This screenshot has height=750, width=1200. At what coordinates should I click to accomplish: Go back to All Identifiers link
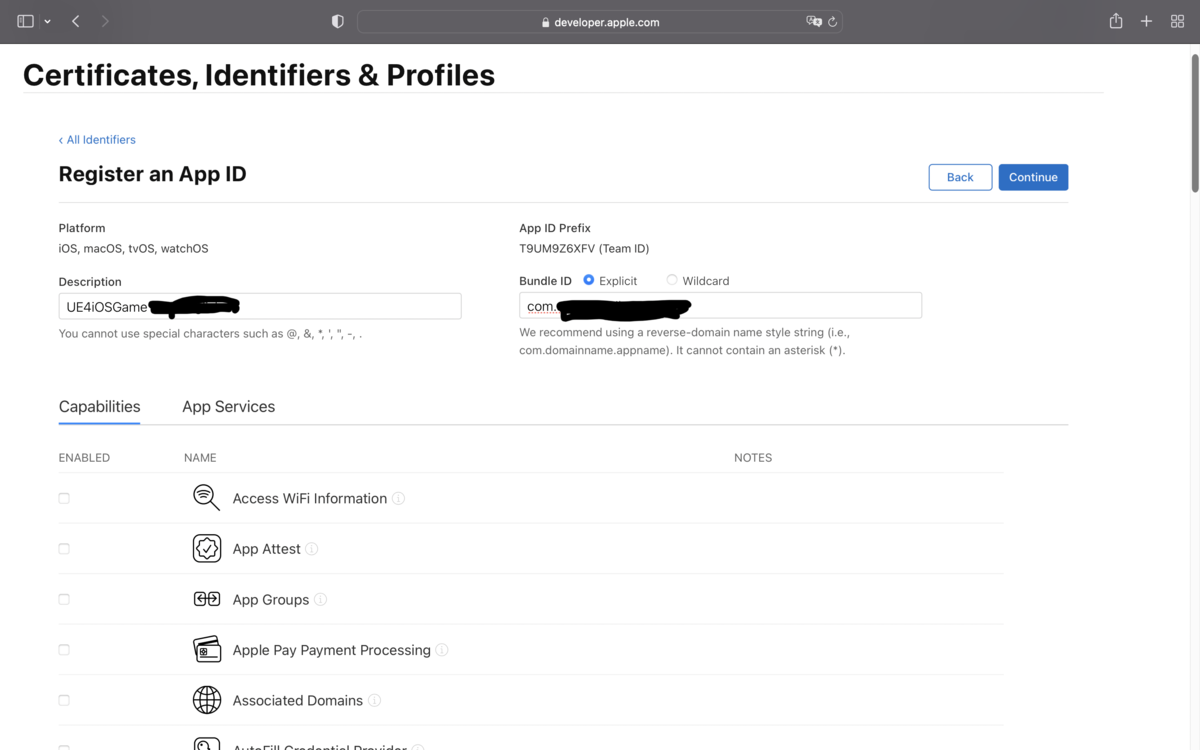point(97,140)
